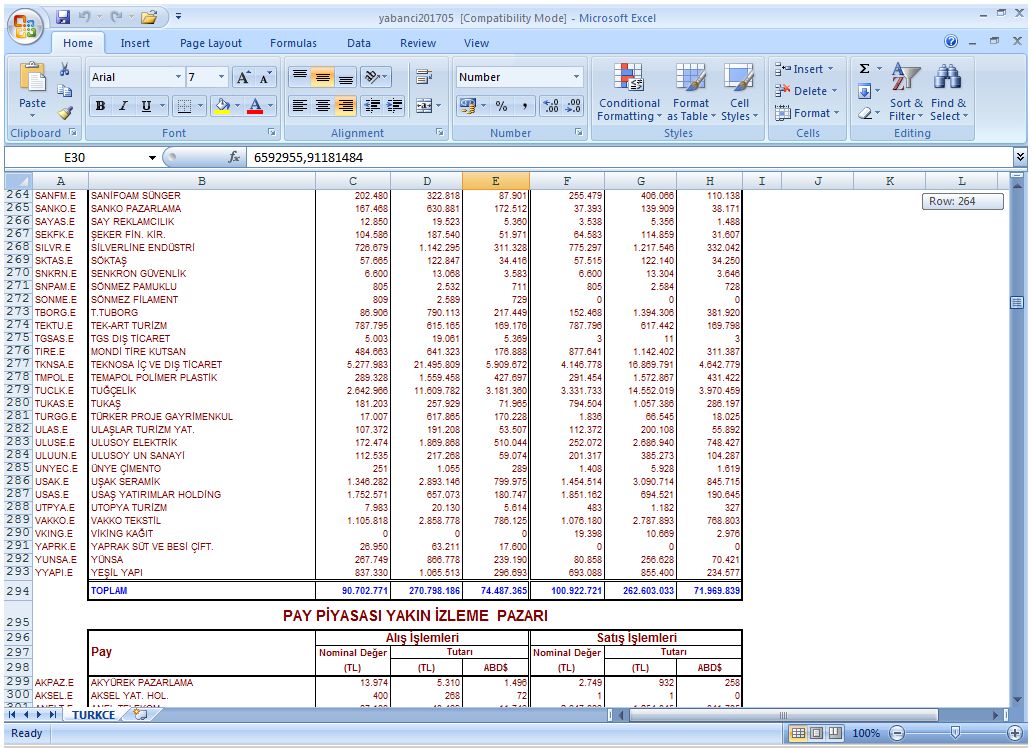Select the TURKCE sheet tab
Image resolution: width=1032 pixels, height=748 pixels.
93,715
